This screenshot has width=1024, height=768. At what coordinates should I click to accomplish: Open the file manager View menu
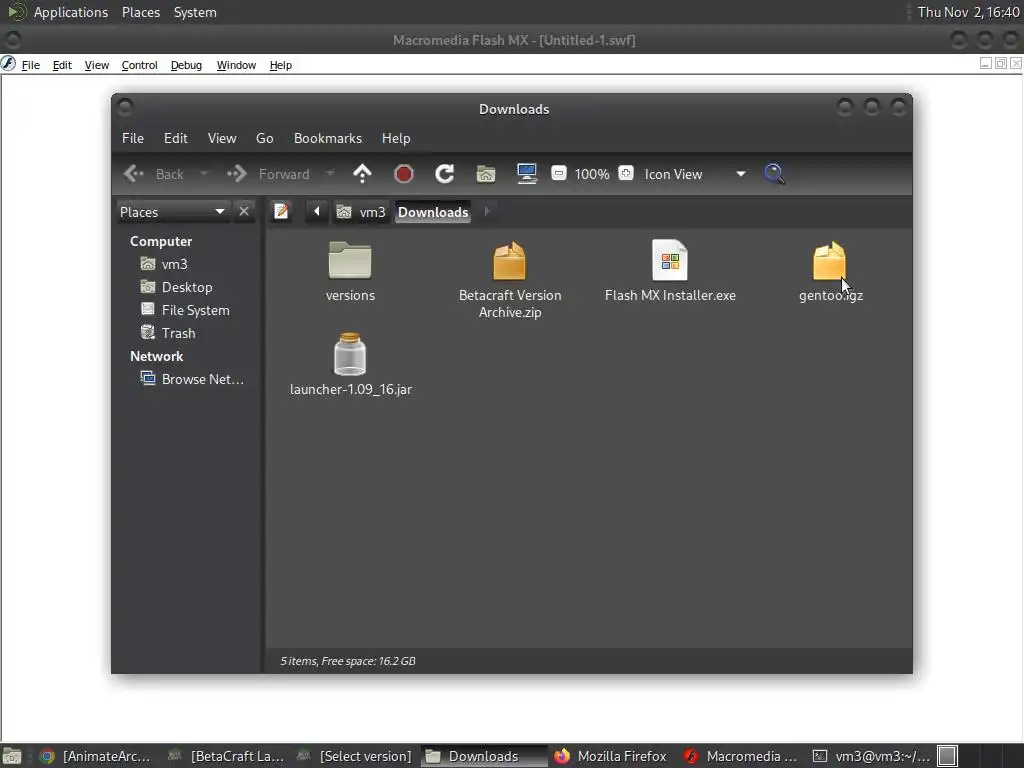coord(222,138)
